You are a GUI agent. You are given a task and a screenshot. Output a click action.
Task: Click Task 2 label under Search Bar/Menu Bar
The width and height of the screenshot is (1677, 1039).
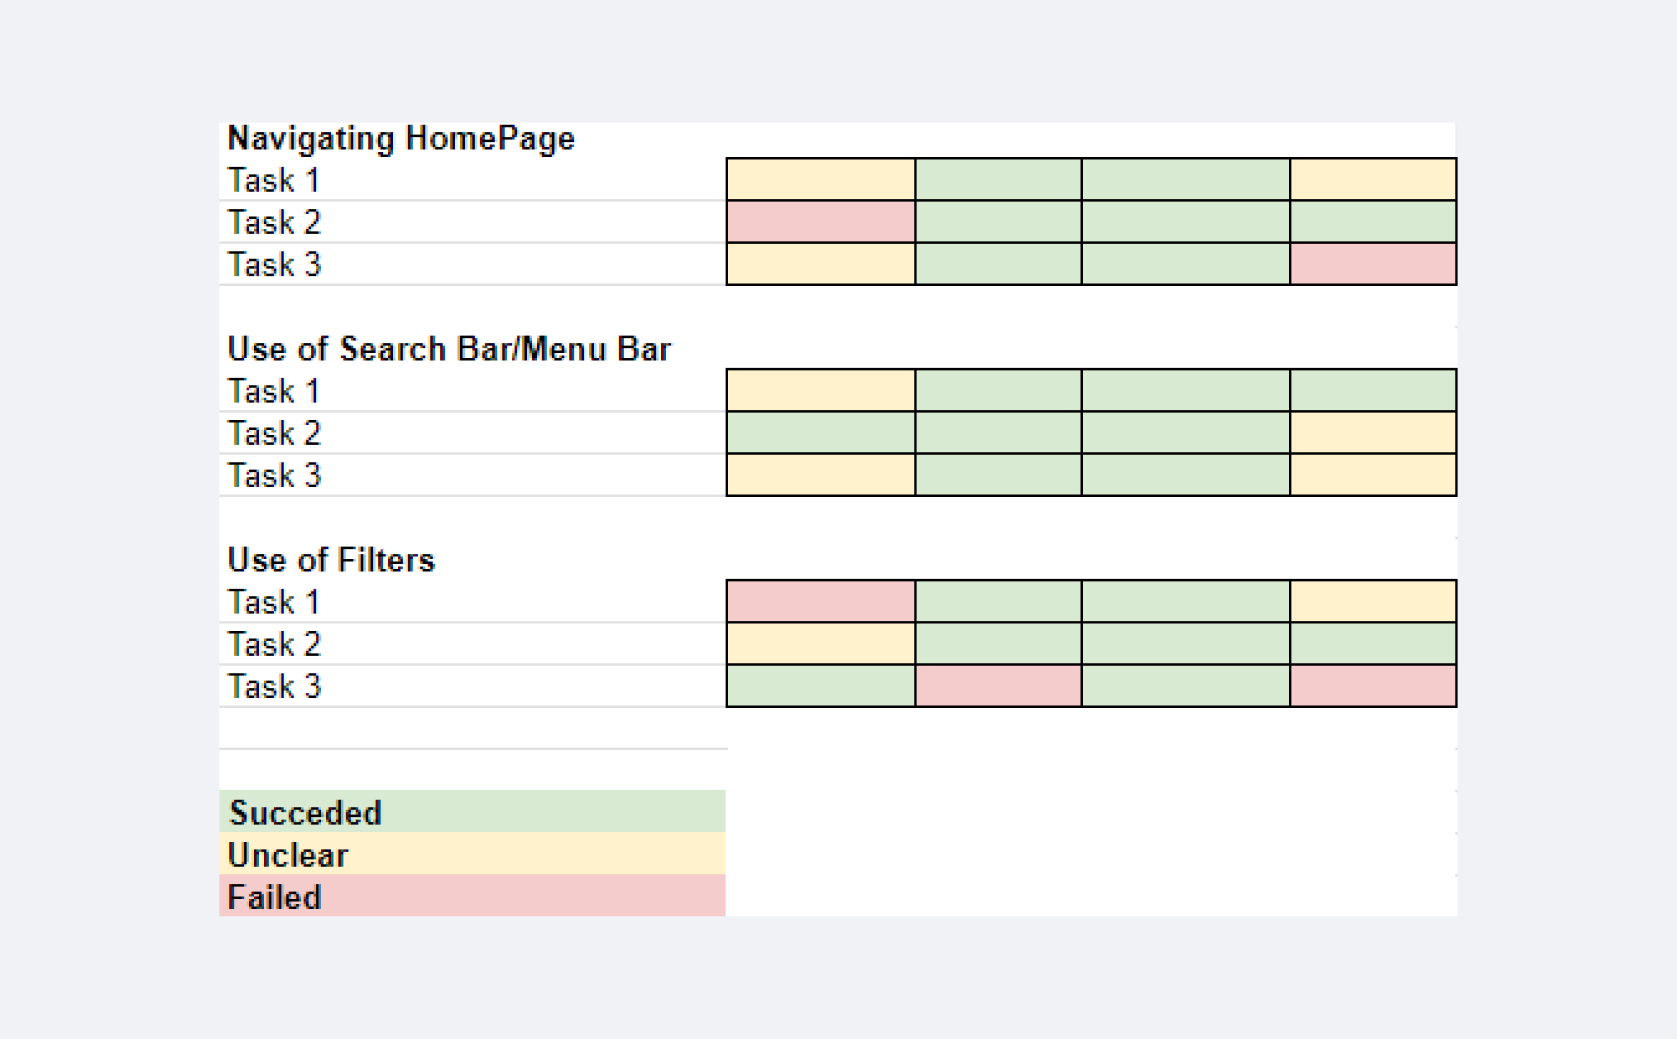[274, 433]
